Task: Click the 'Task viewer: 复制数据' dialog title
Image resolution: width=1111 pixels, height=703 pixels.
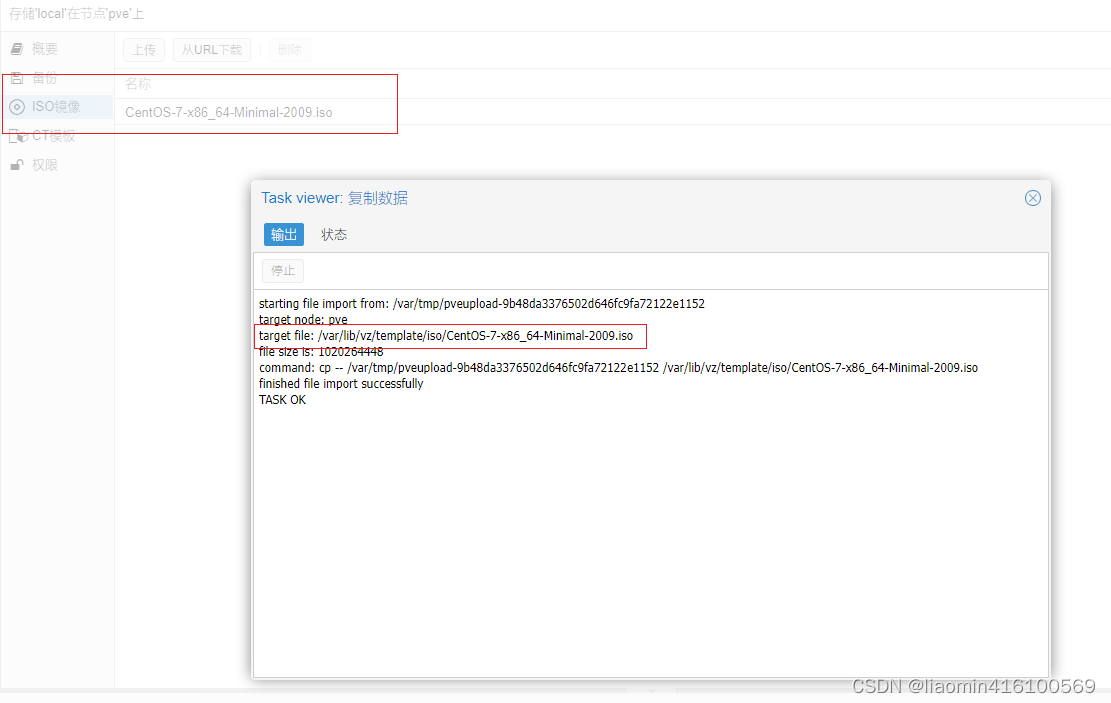Action: point(334,198)
